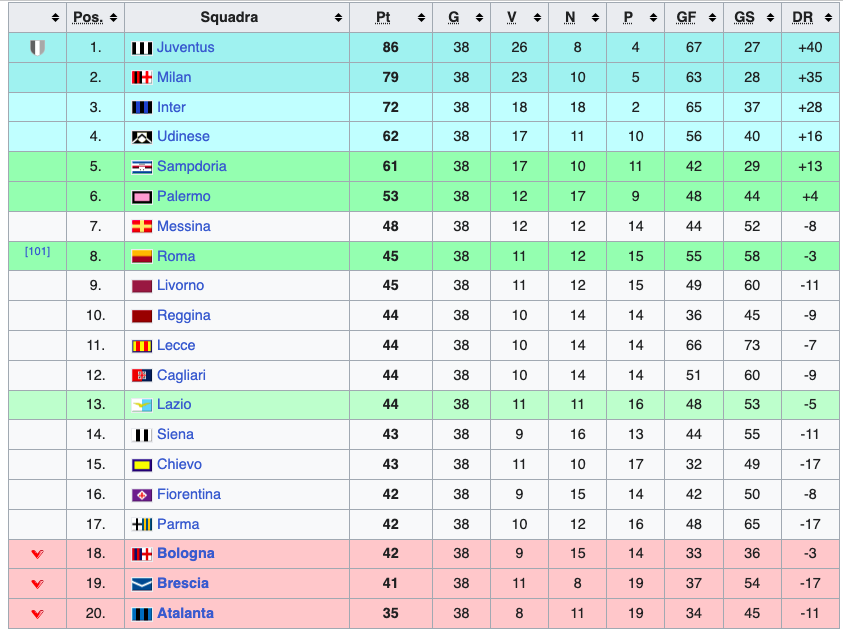The width and height of the screenshot is (843, 641).
Task: Click the Juventus club flag icon
Action: [141, 48]
